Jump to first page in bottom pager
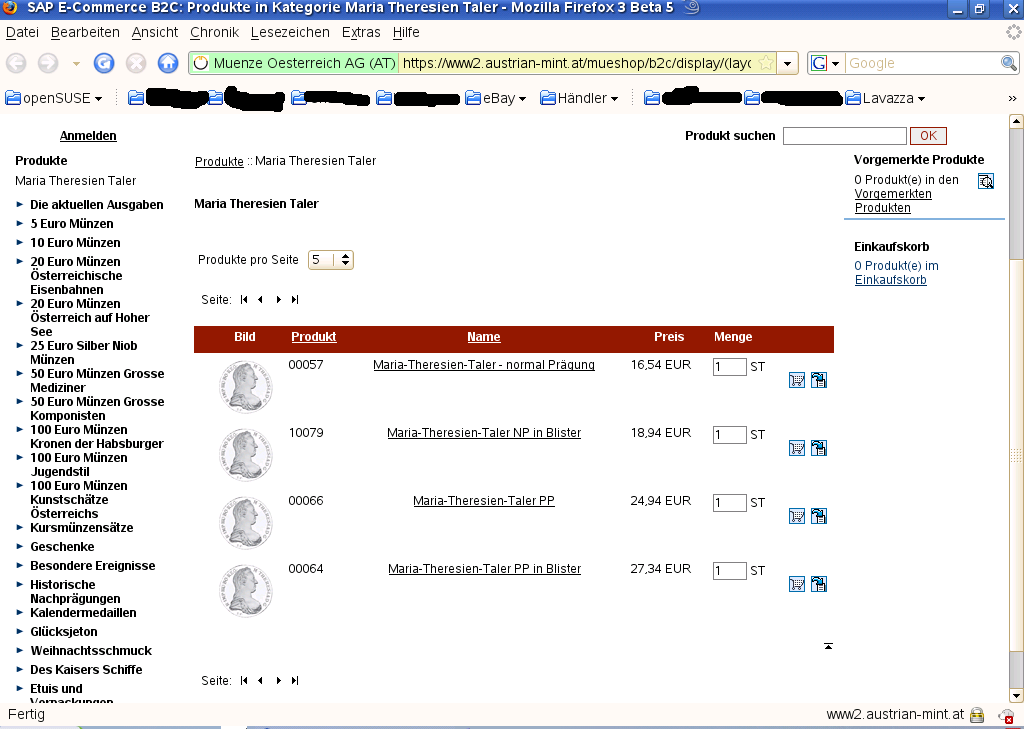Screen dimensions: 1024x729 (244, 681)
